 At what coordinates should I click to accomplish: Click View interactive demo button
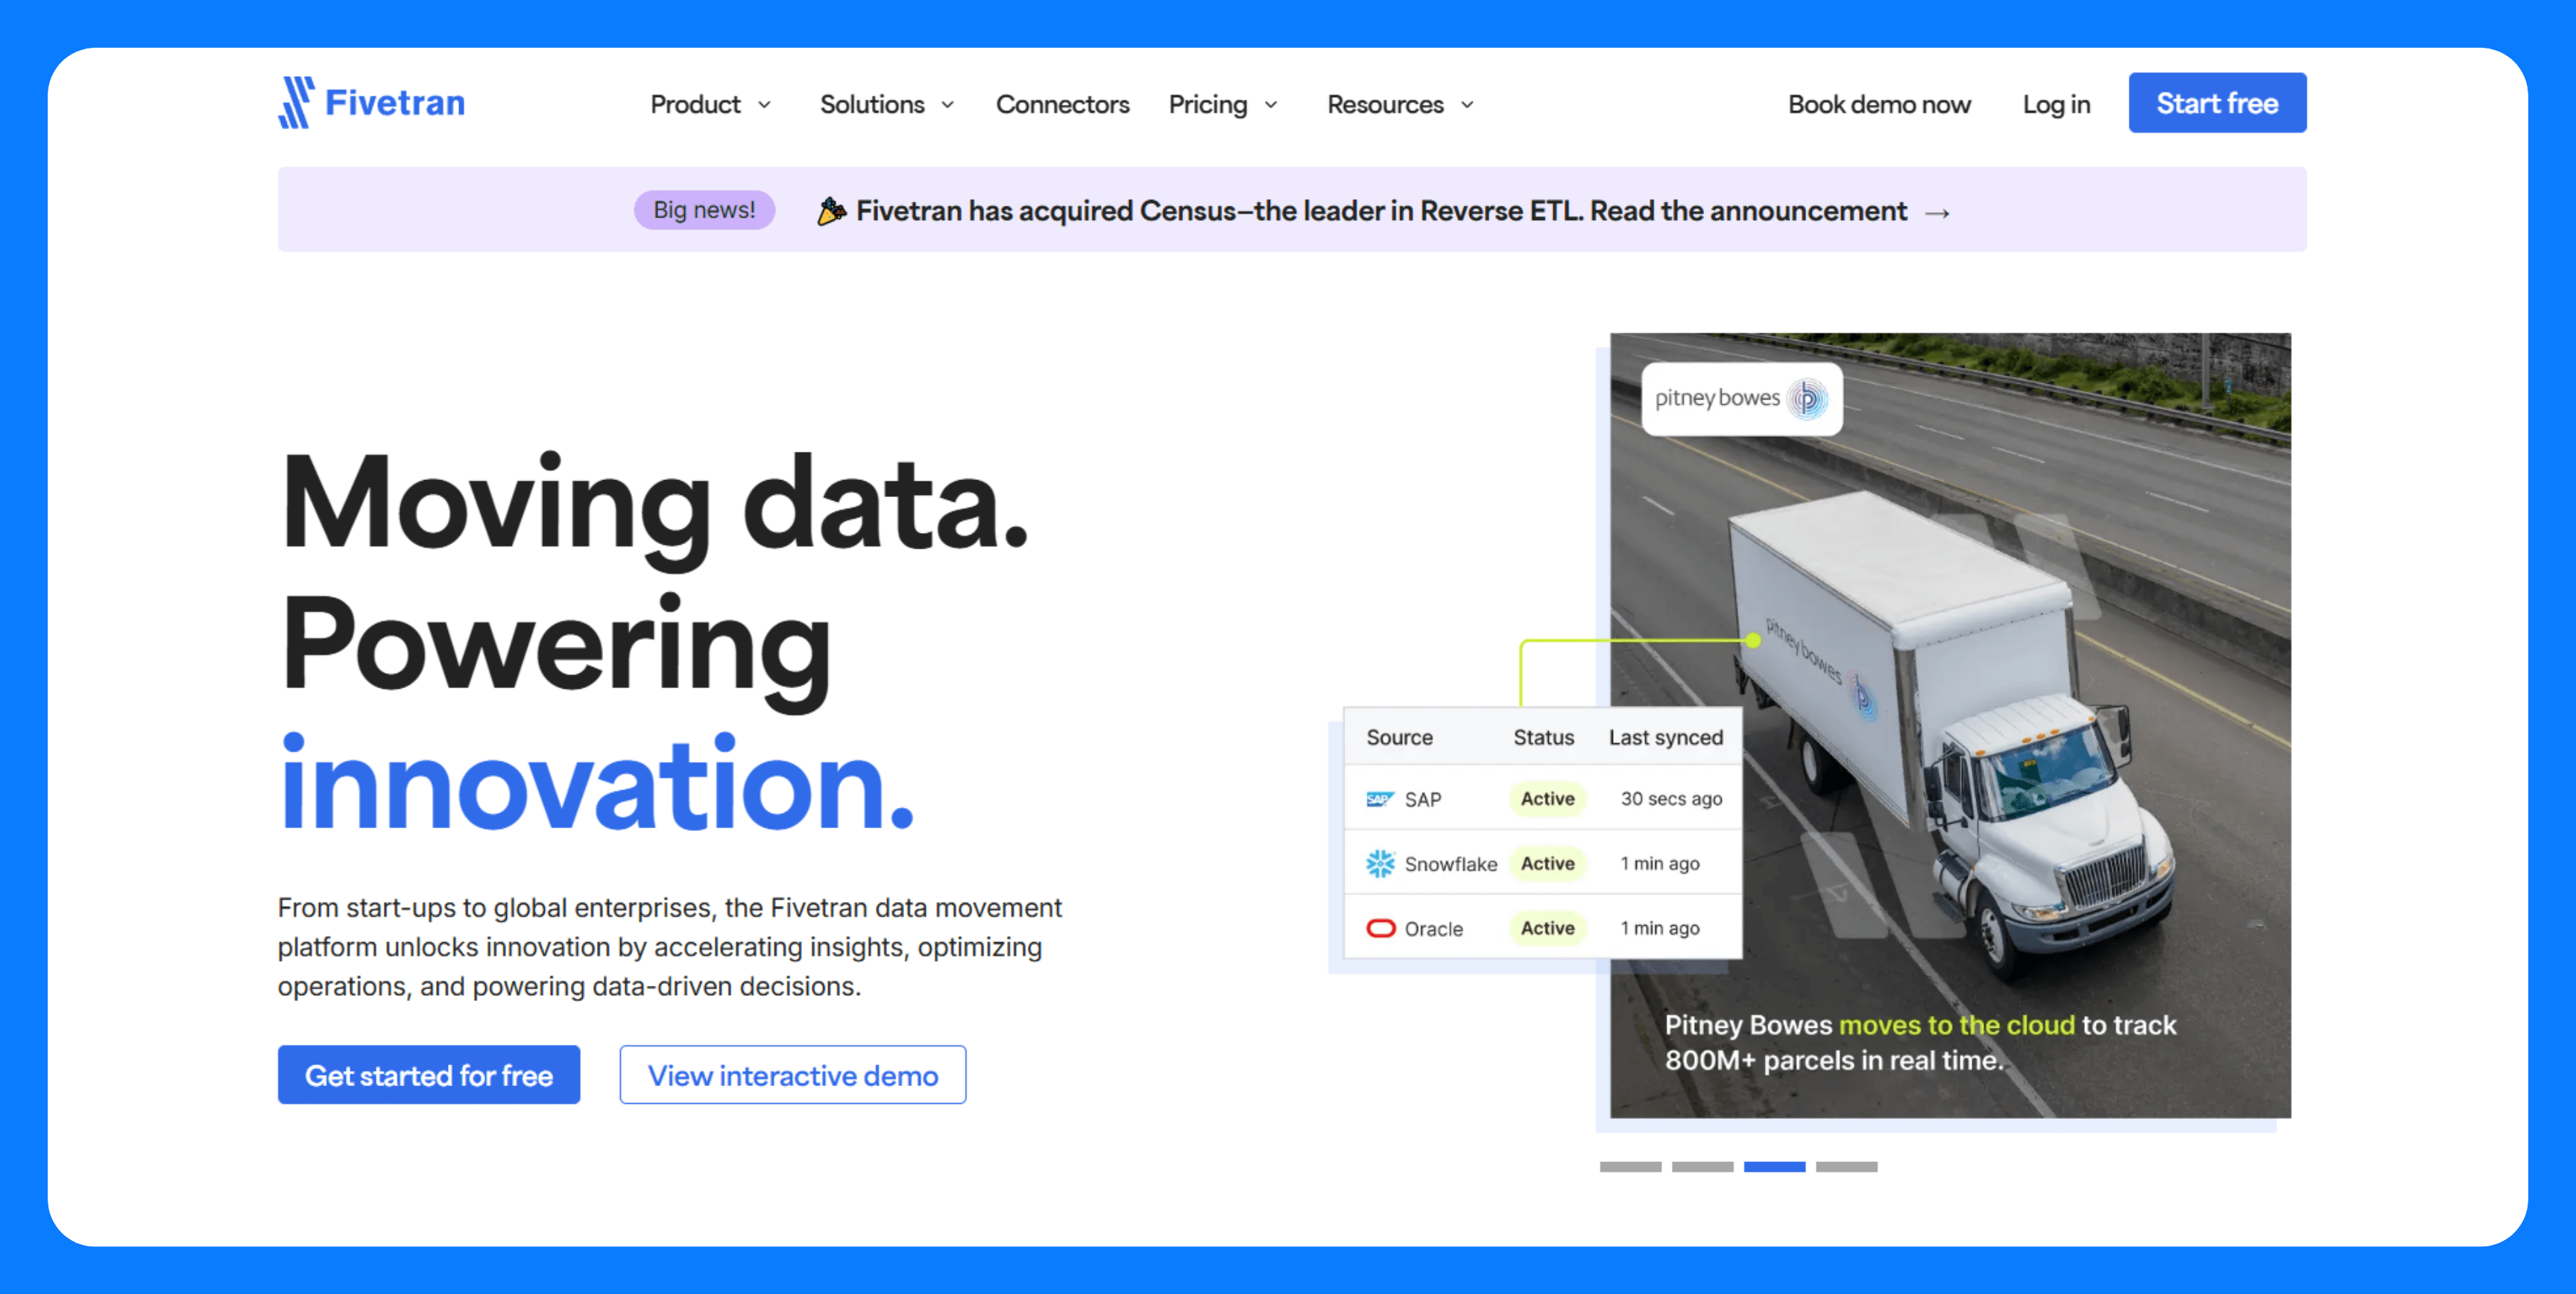(792, 1075)
